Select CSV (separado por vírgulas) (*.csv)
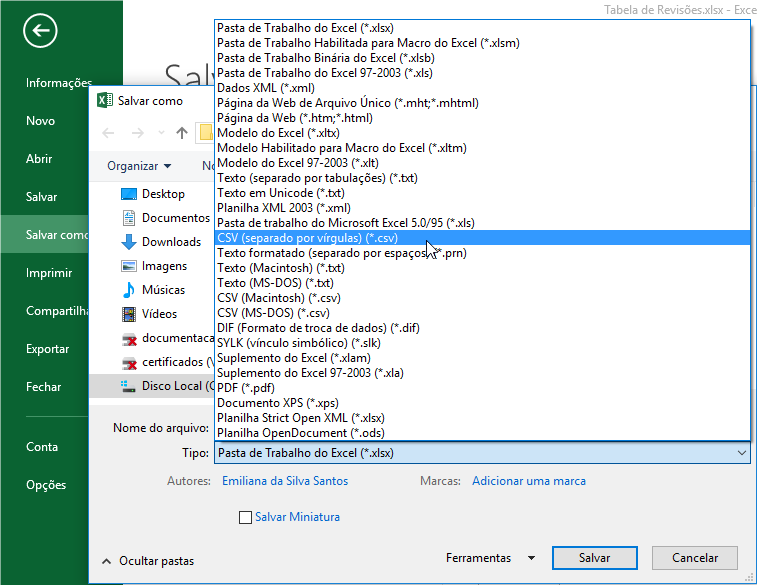Viewport: 757px width, 585px height. point(482,238)
